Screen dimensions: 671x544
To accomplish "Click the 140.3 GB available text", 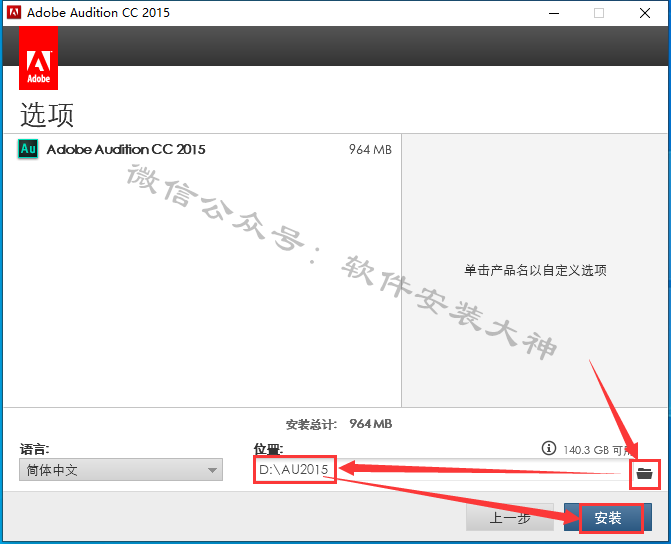I will click(x=600, y=450).
